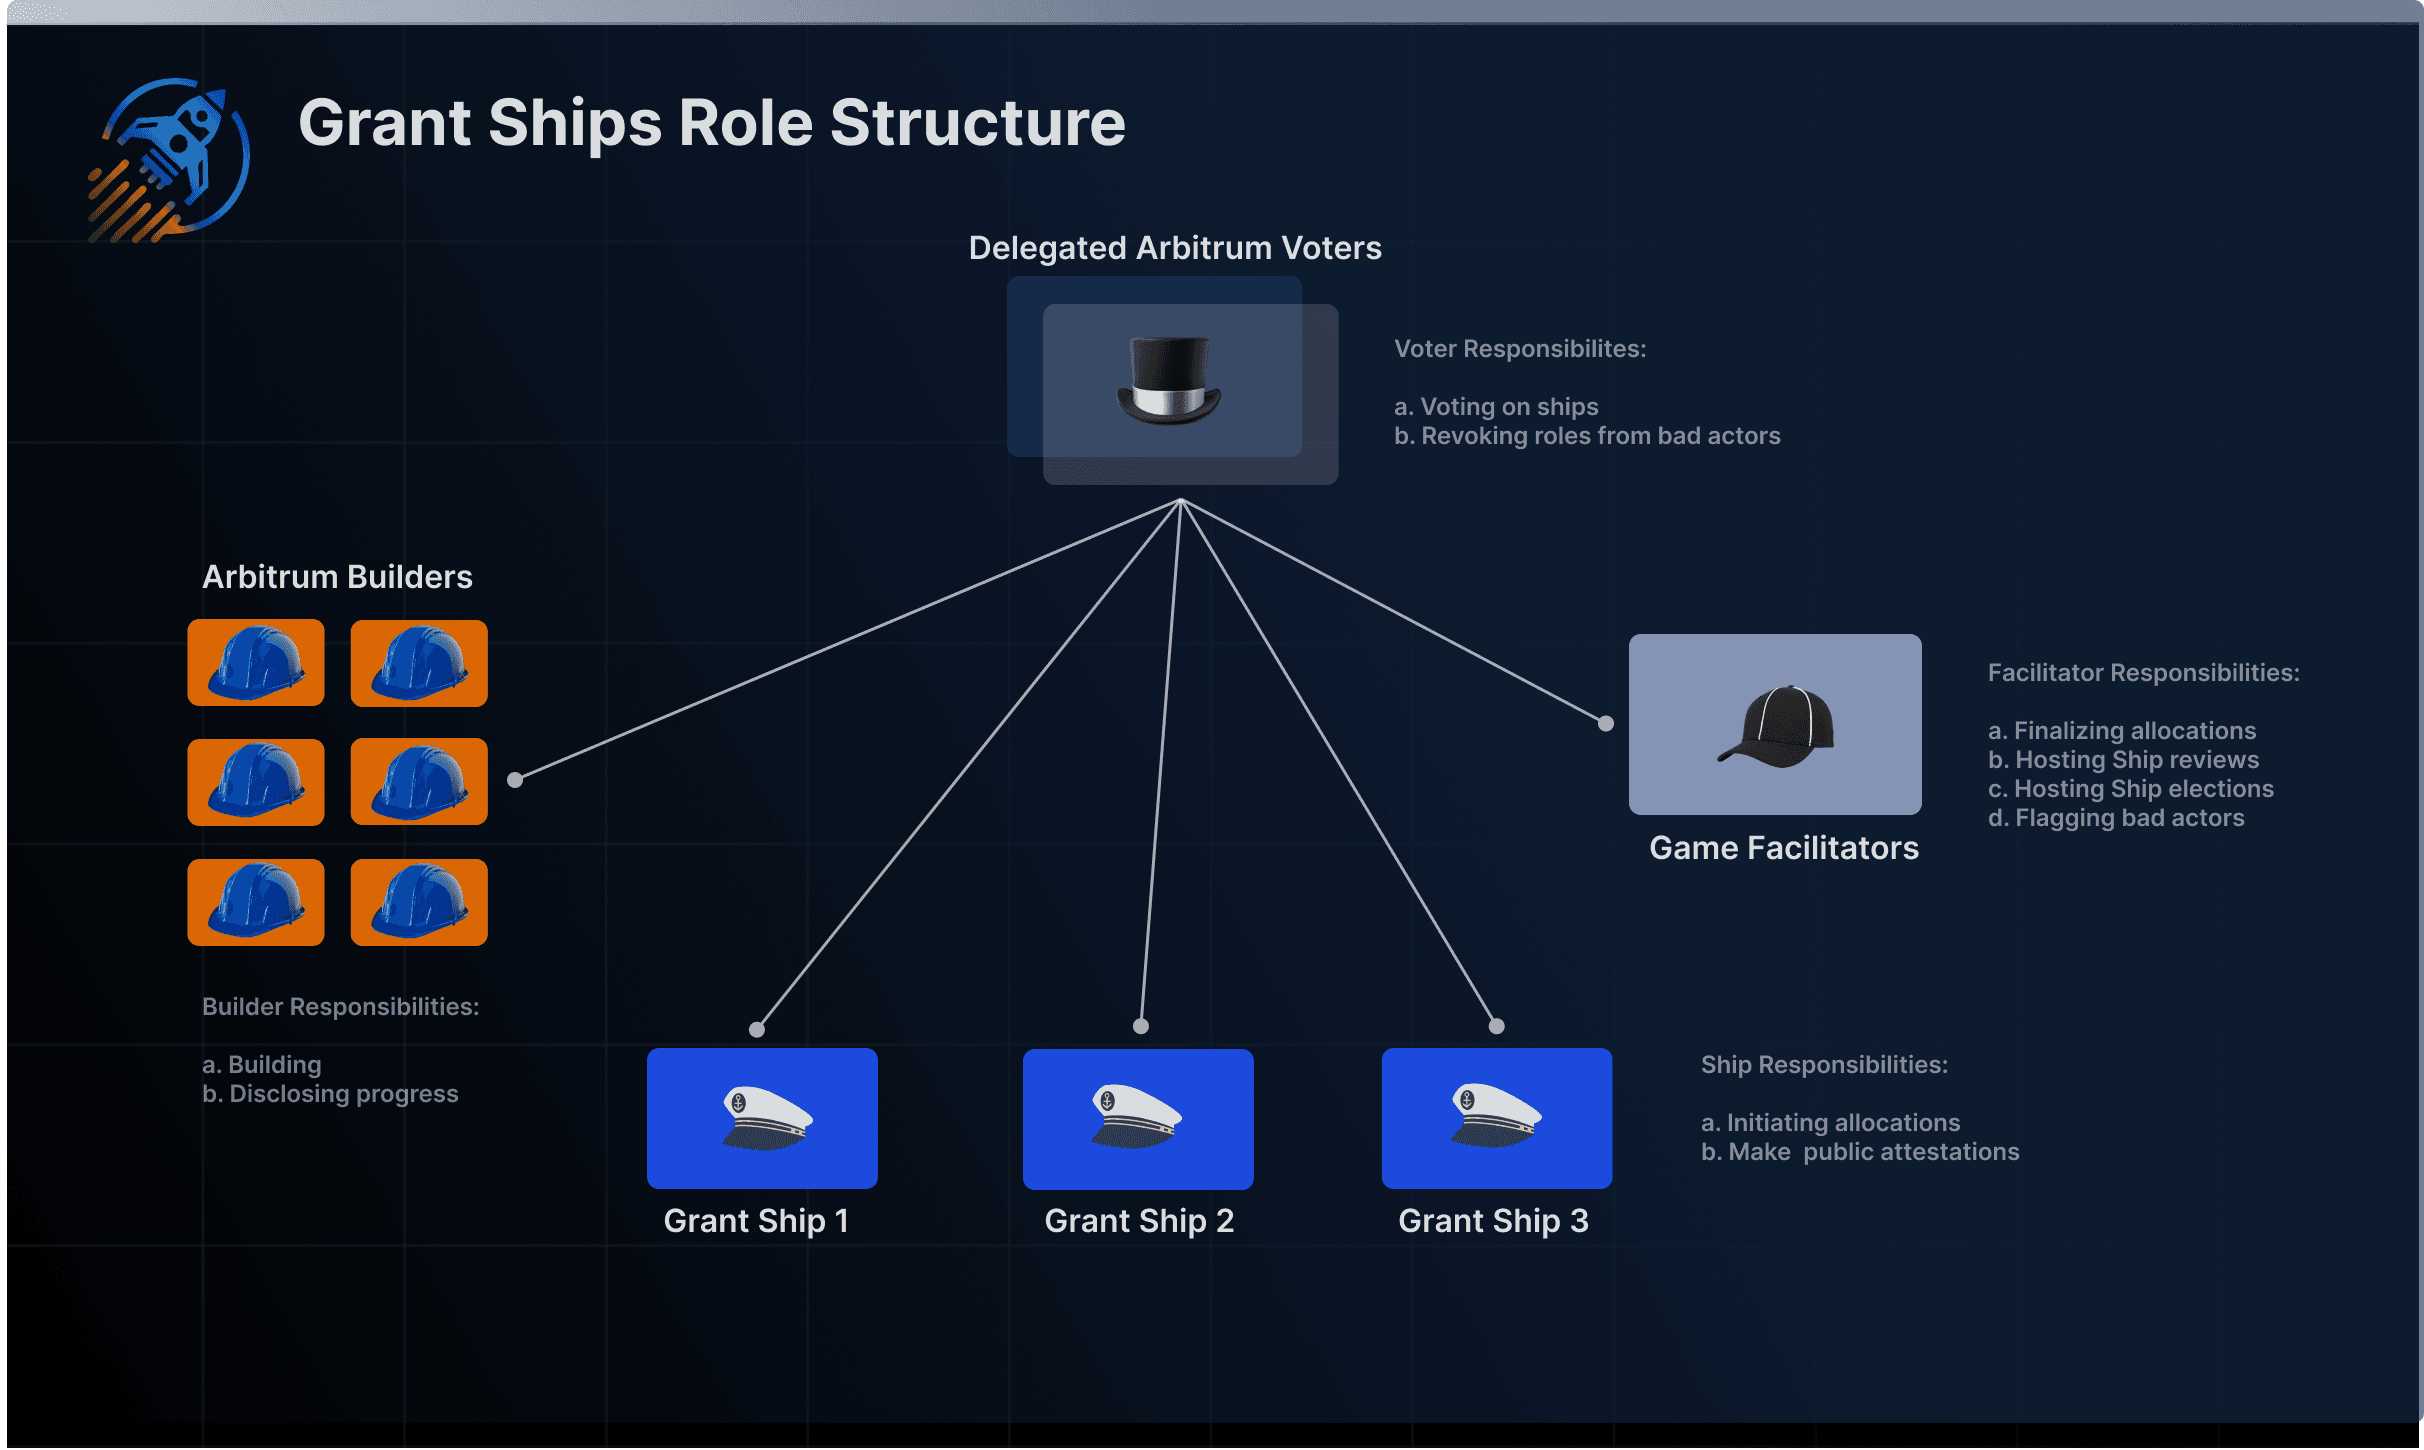Click 'b. Disclosing progress' text
The height and width of the screenshot is (1450, 2424).
click(x=330, y=1094)
